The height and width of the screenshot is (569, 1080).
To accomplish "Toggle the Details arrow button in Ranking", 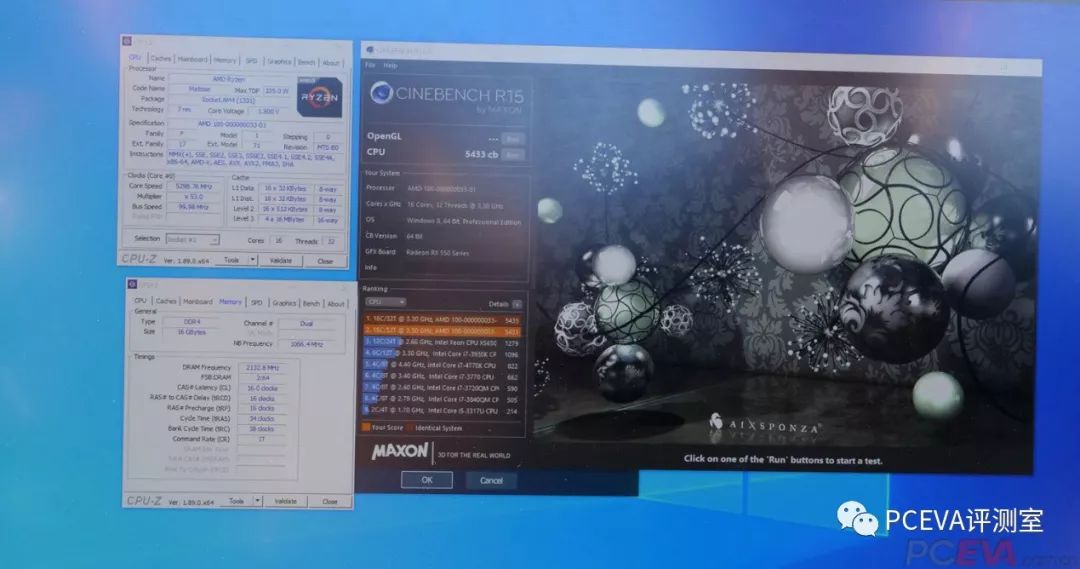I will click(517, 304).
